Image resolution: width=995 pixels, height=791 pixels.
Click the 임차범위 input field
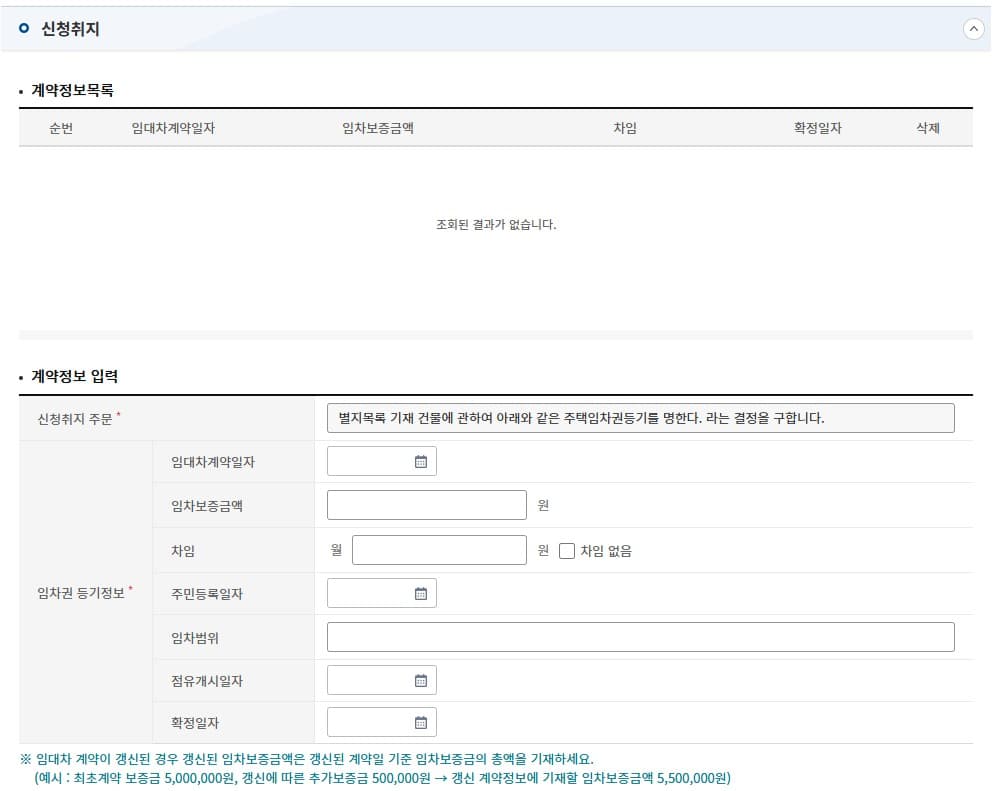[x=641, y=636]
